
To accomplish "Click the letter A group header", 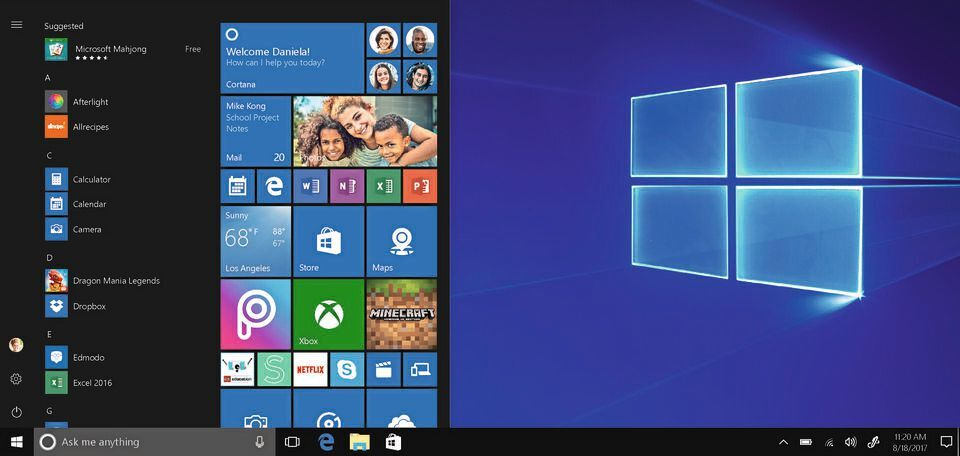I will [48, 78].
